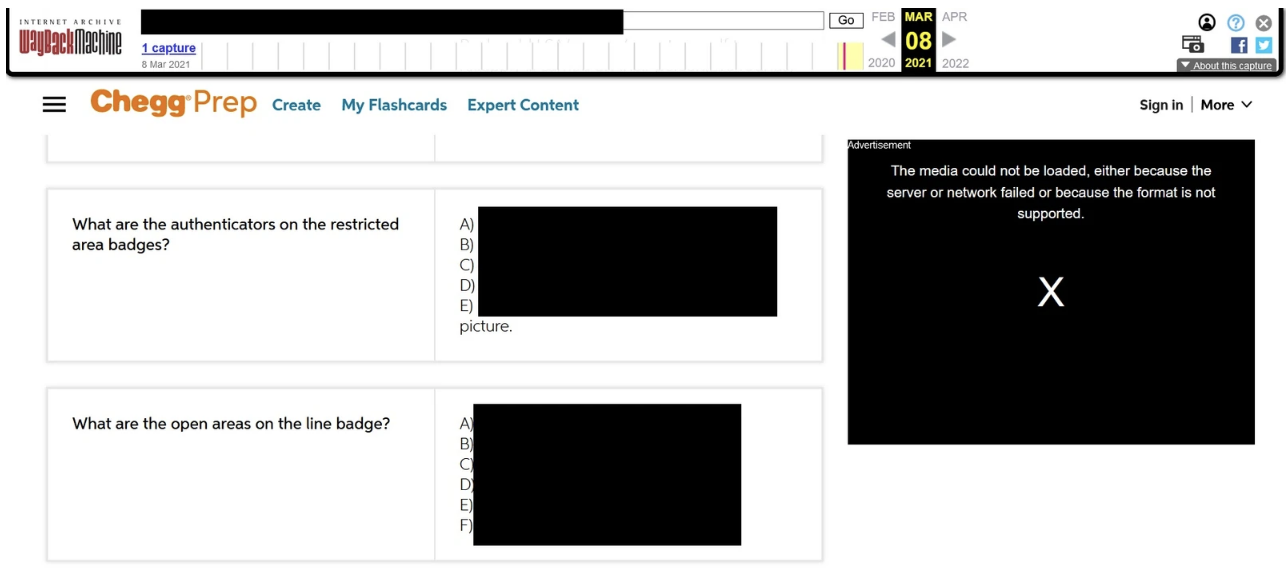Go to the next capture arrow
This screenshot has width=1288, height=576.
(949, 40)
